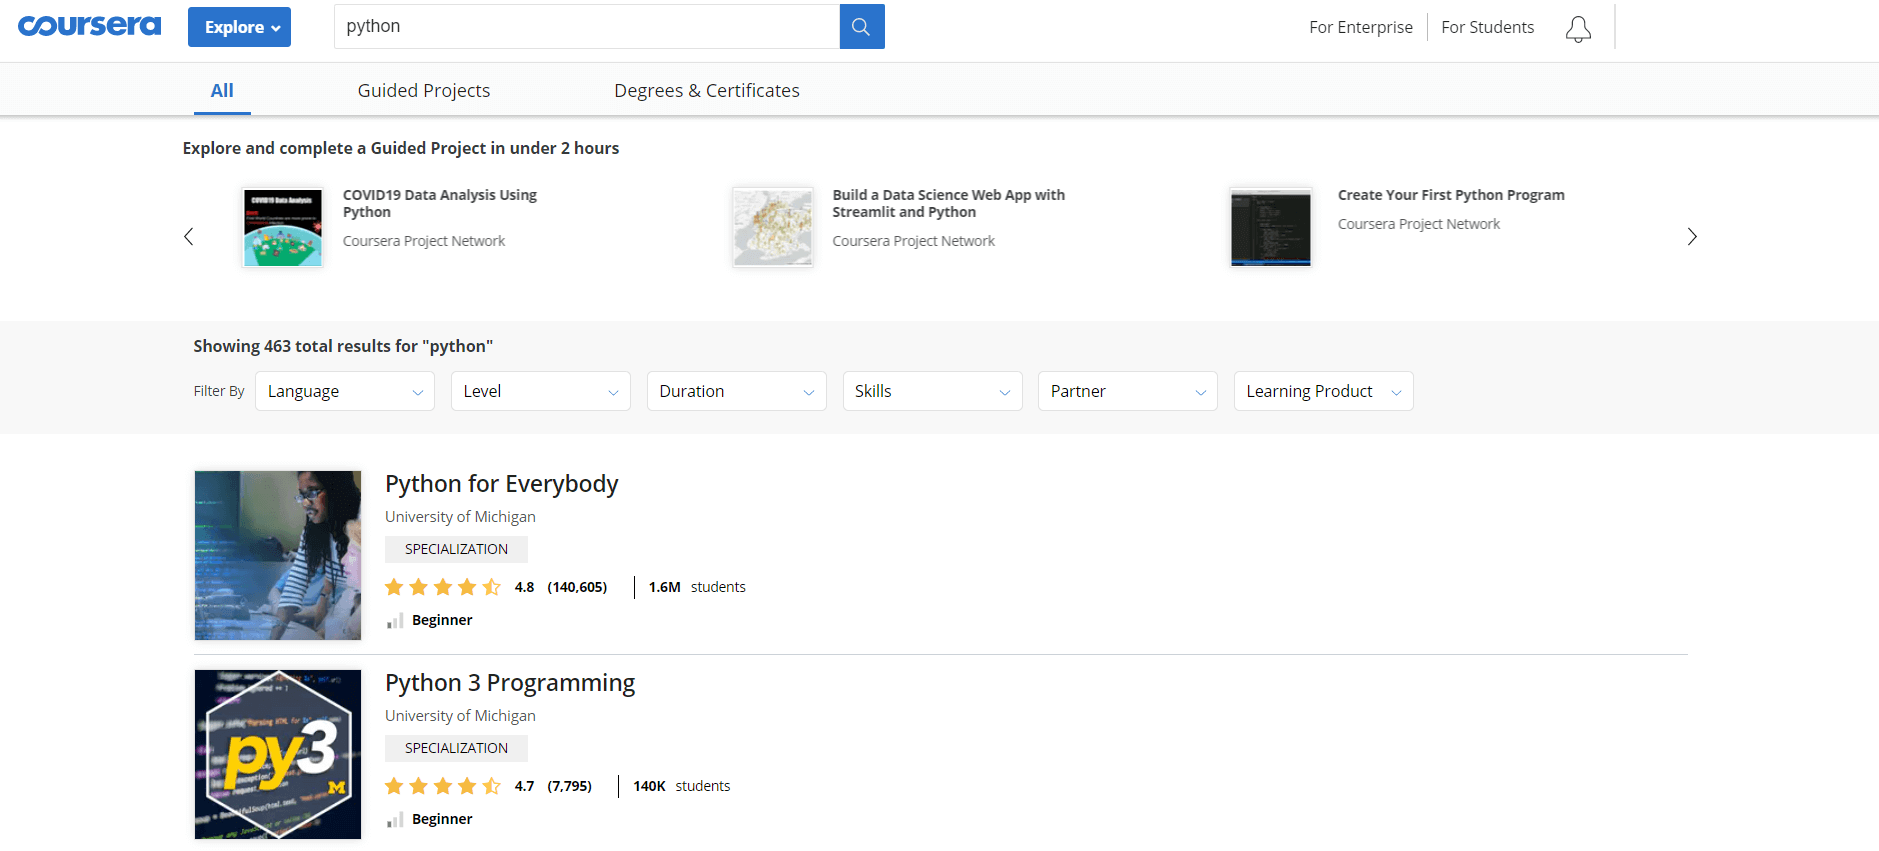Click Coursera Project Network under First Python Program
The width and height of the screenshot is (1879, 851).
(x=1419, y=224)
